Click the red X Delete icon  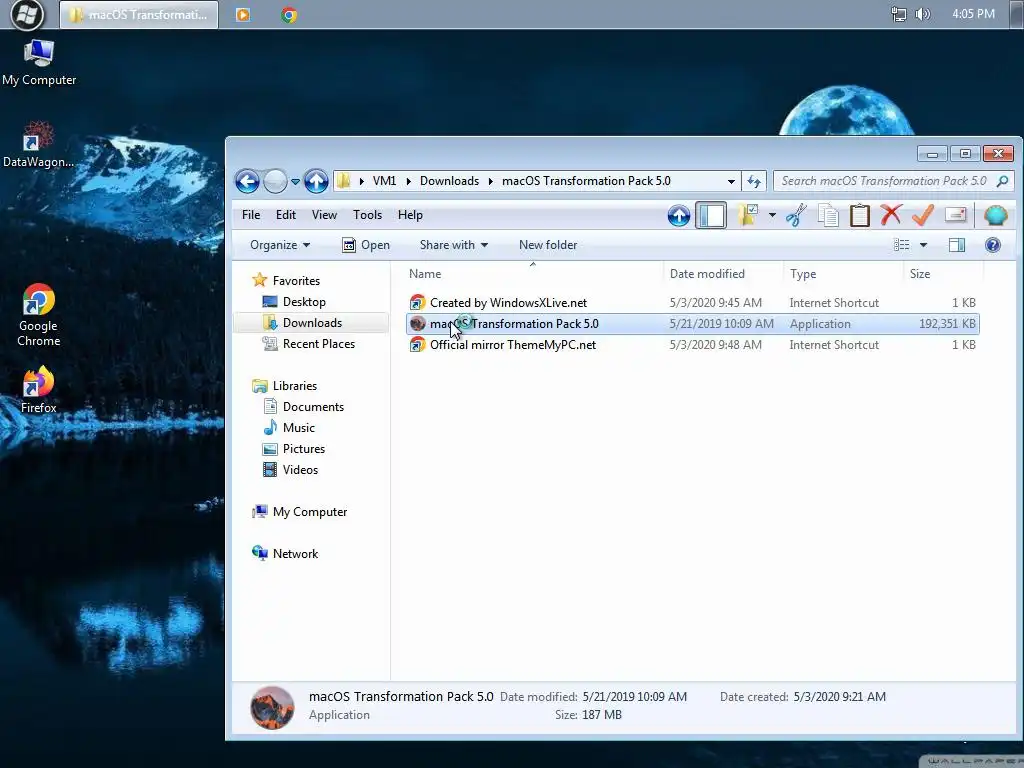coord(891,215)
